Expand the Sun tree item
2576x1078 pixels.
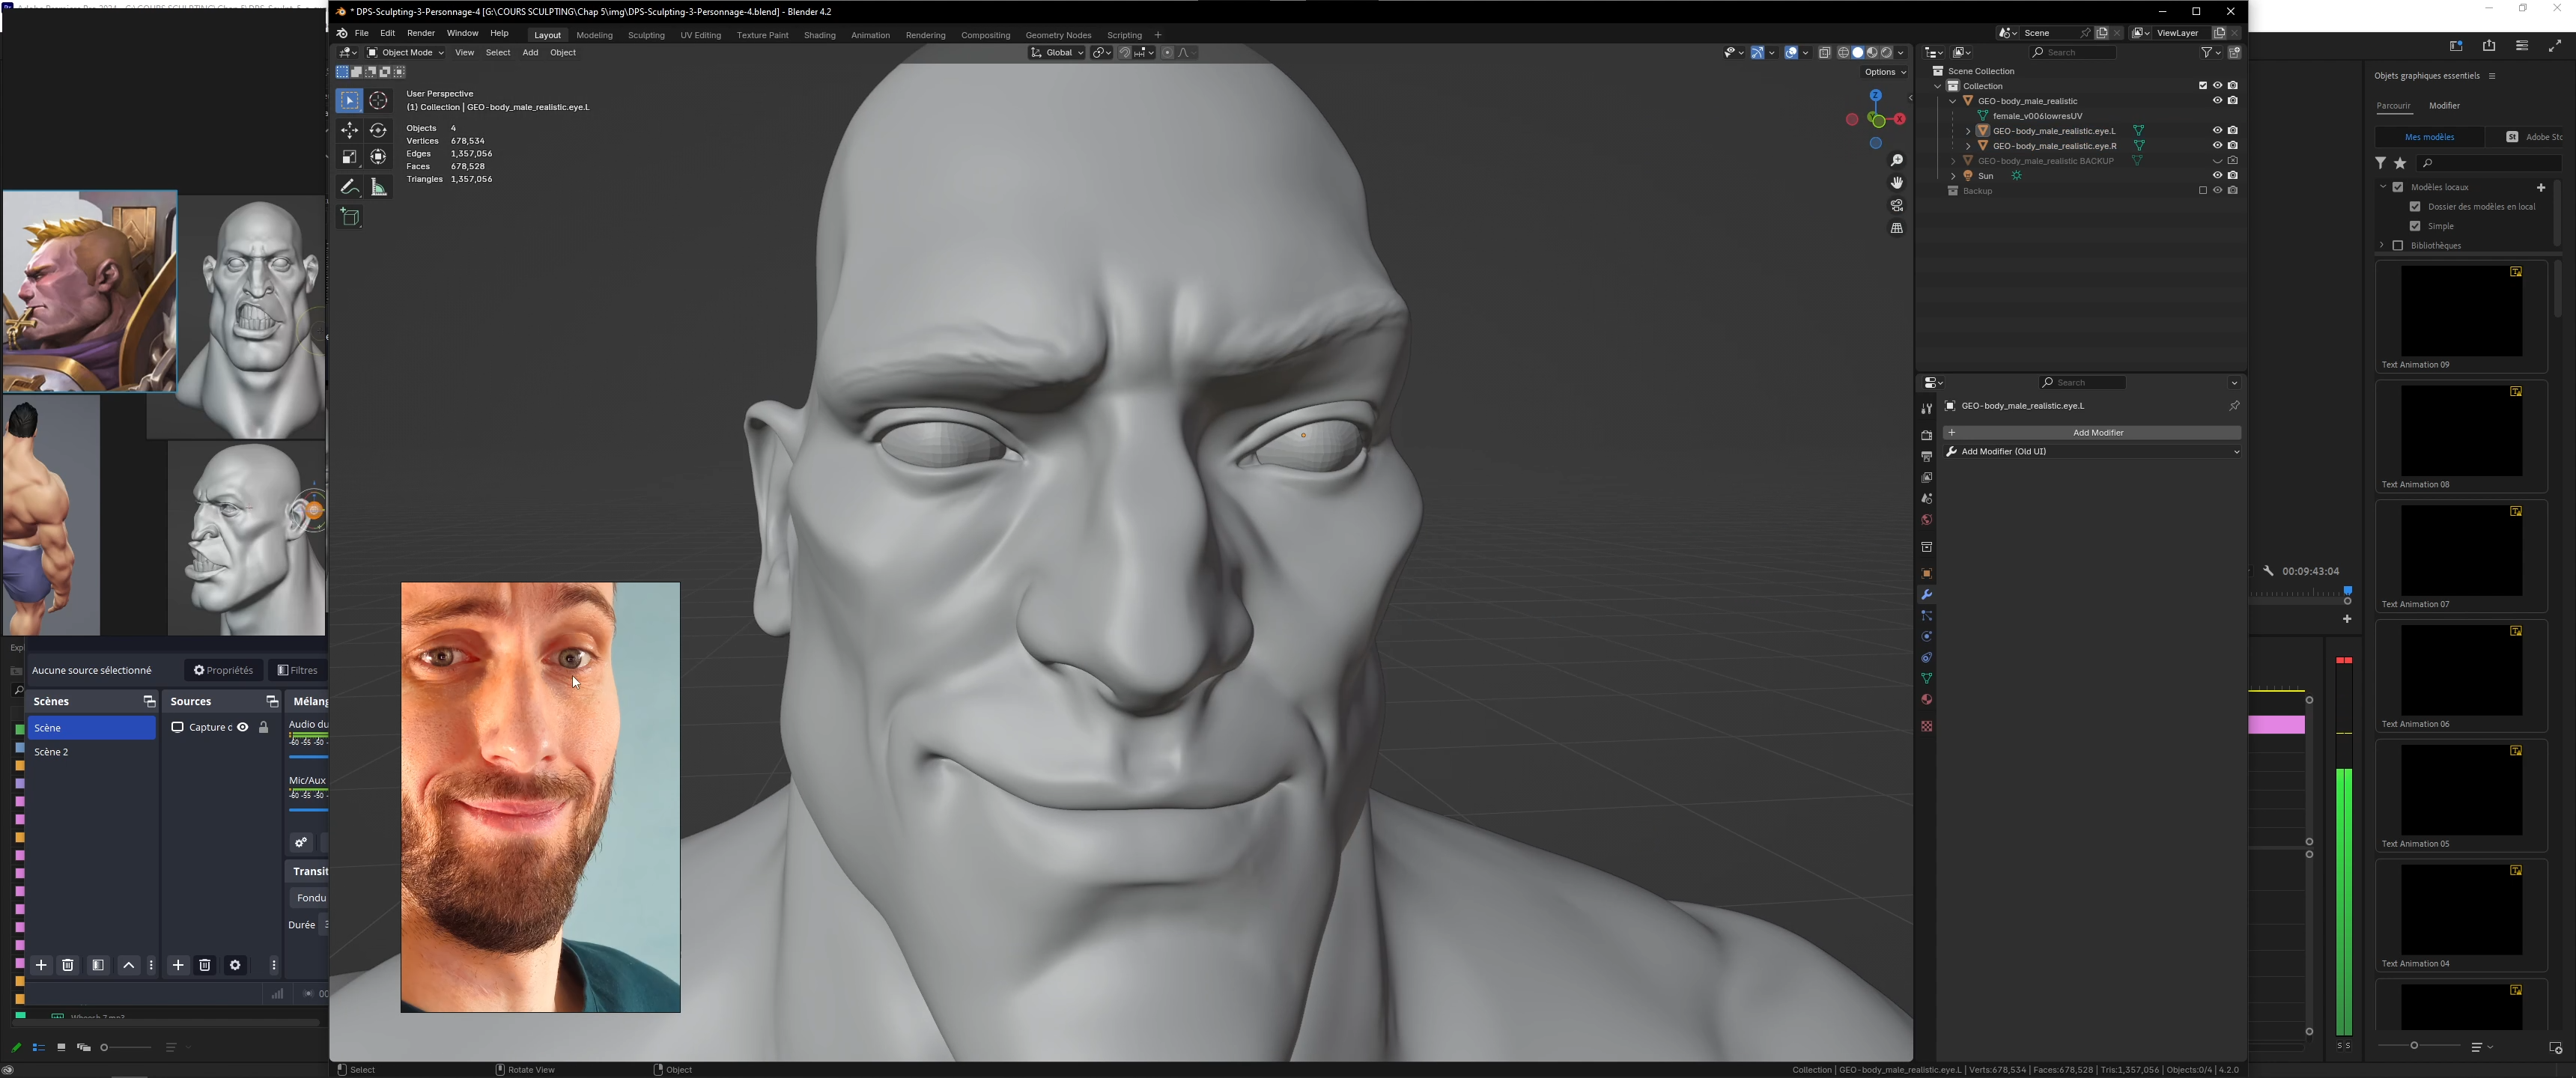pyautogui.click(x=1953, y=176)
